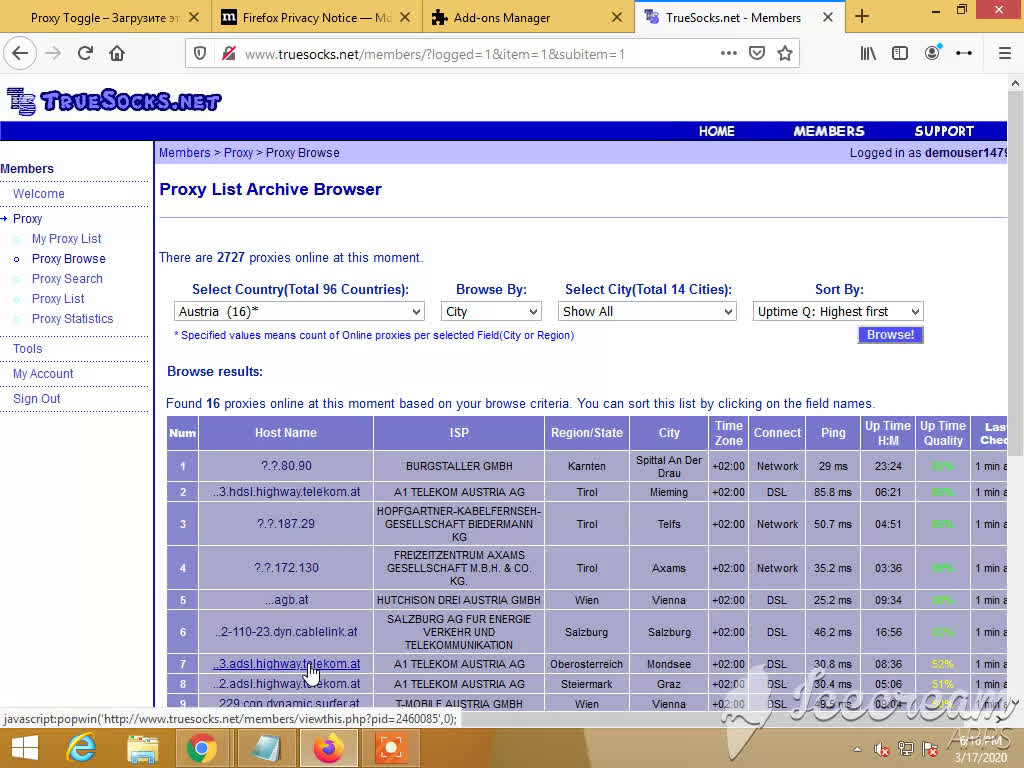Open the Tools sidebar link
Screen dimensions: 1024x768
[x=27, y=349]
